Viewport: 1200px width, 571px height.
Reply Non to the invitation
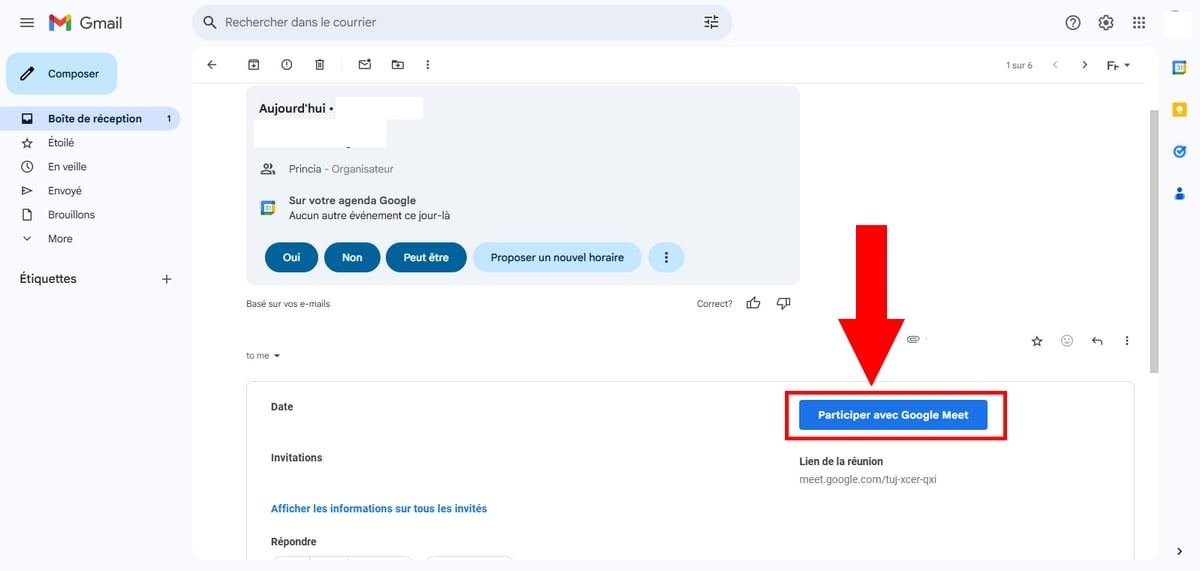coord(352,257)
